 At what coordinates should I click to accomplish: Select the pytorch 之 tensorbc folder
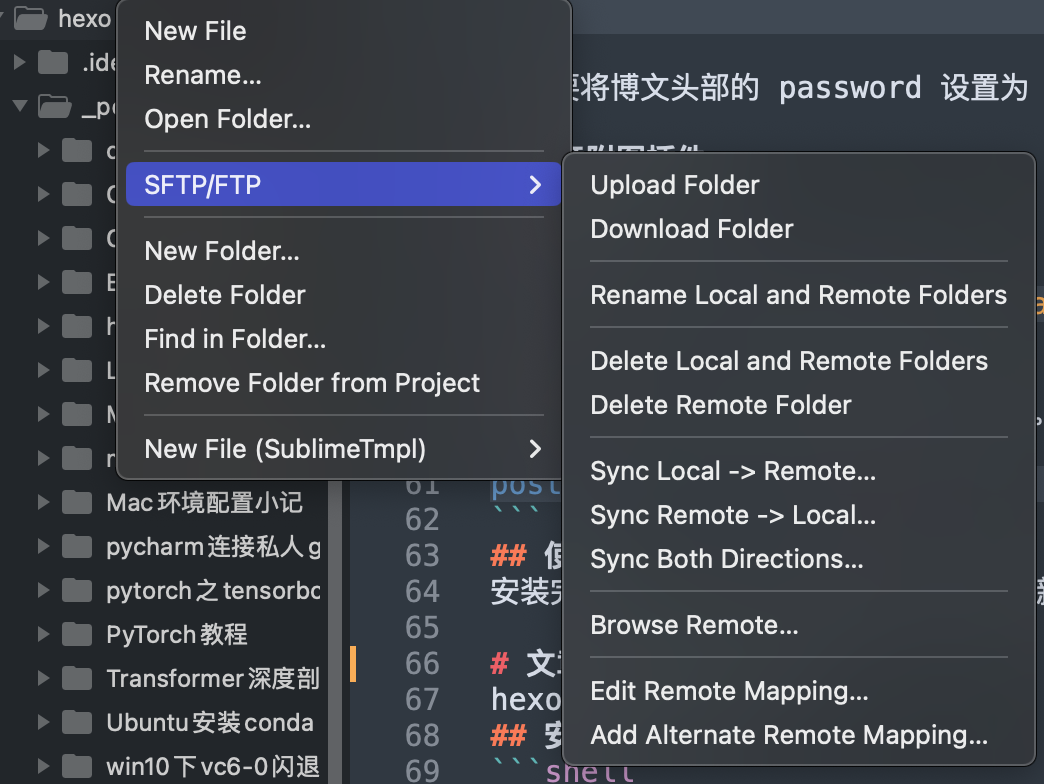(213, 590)
